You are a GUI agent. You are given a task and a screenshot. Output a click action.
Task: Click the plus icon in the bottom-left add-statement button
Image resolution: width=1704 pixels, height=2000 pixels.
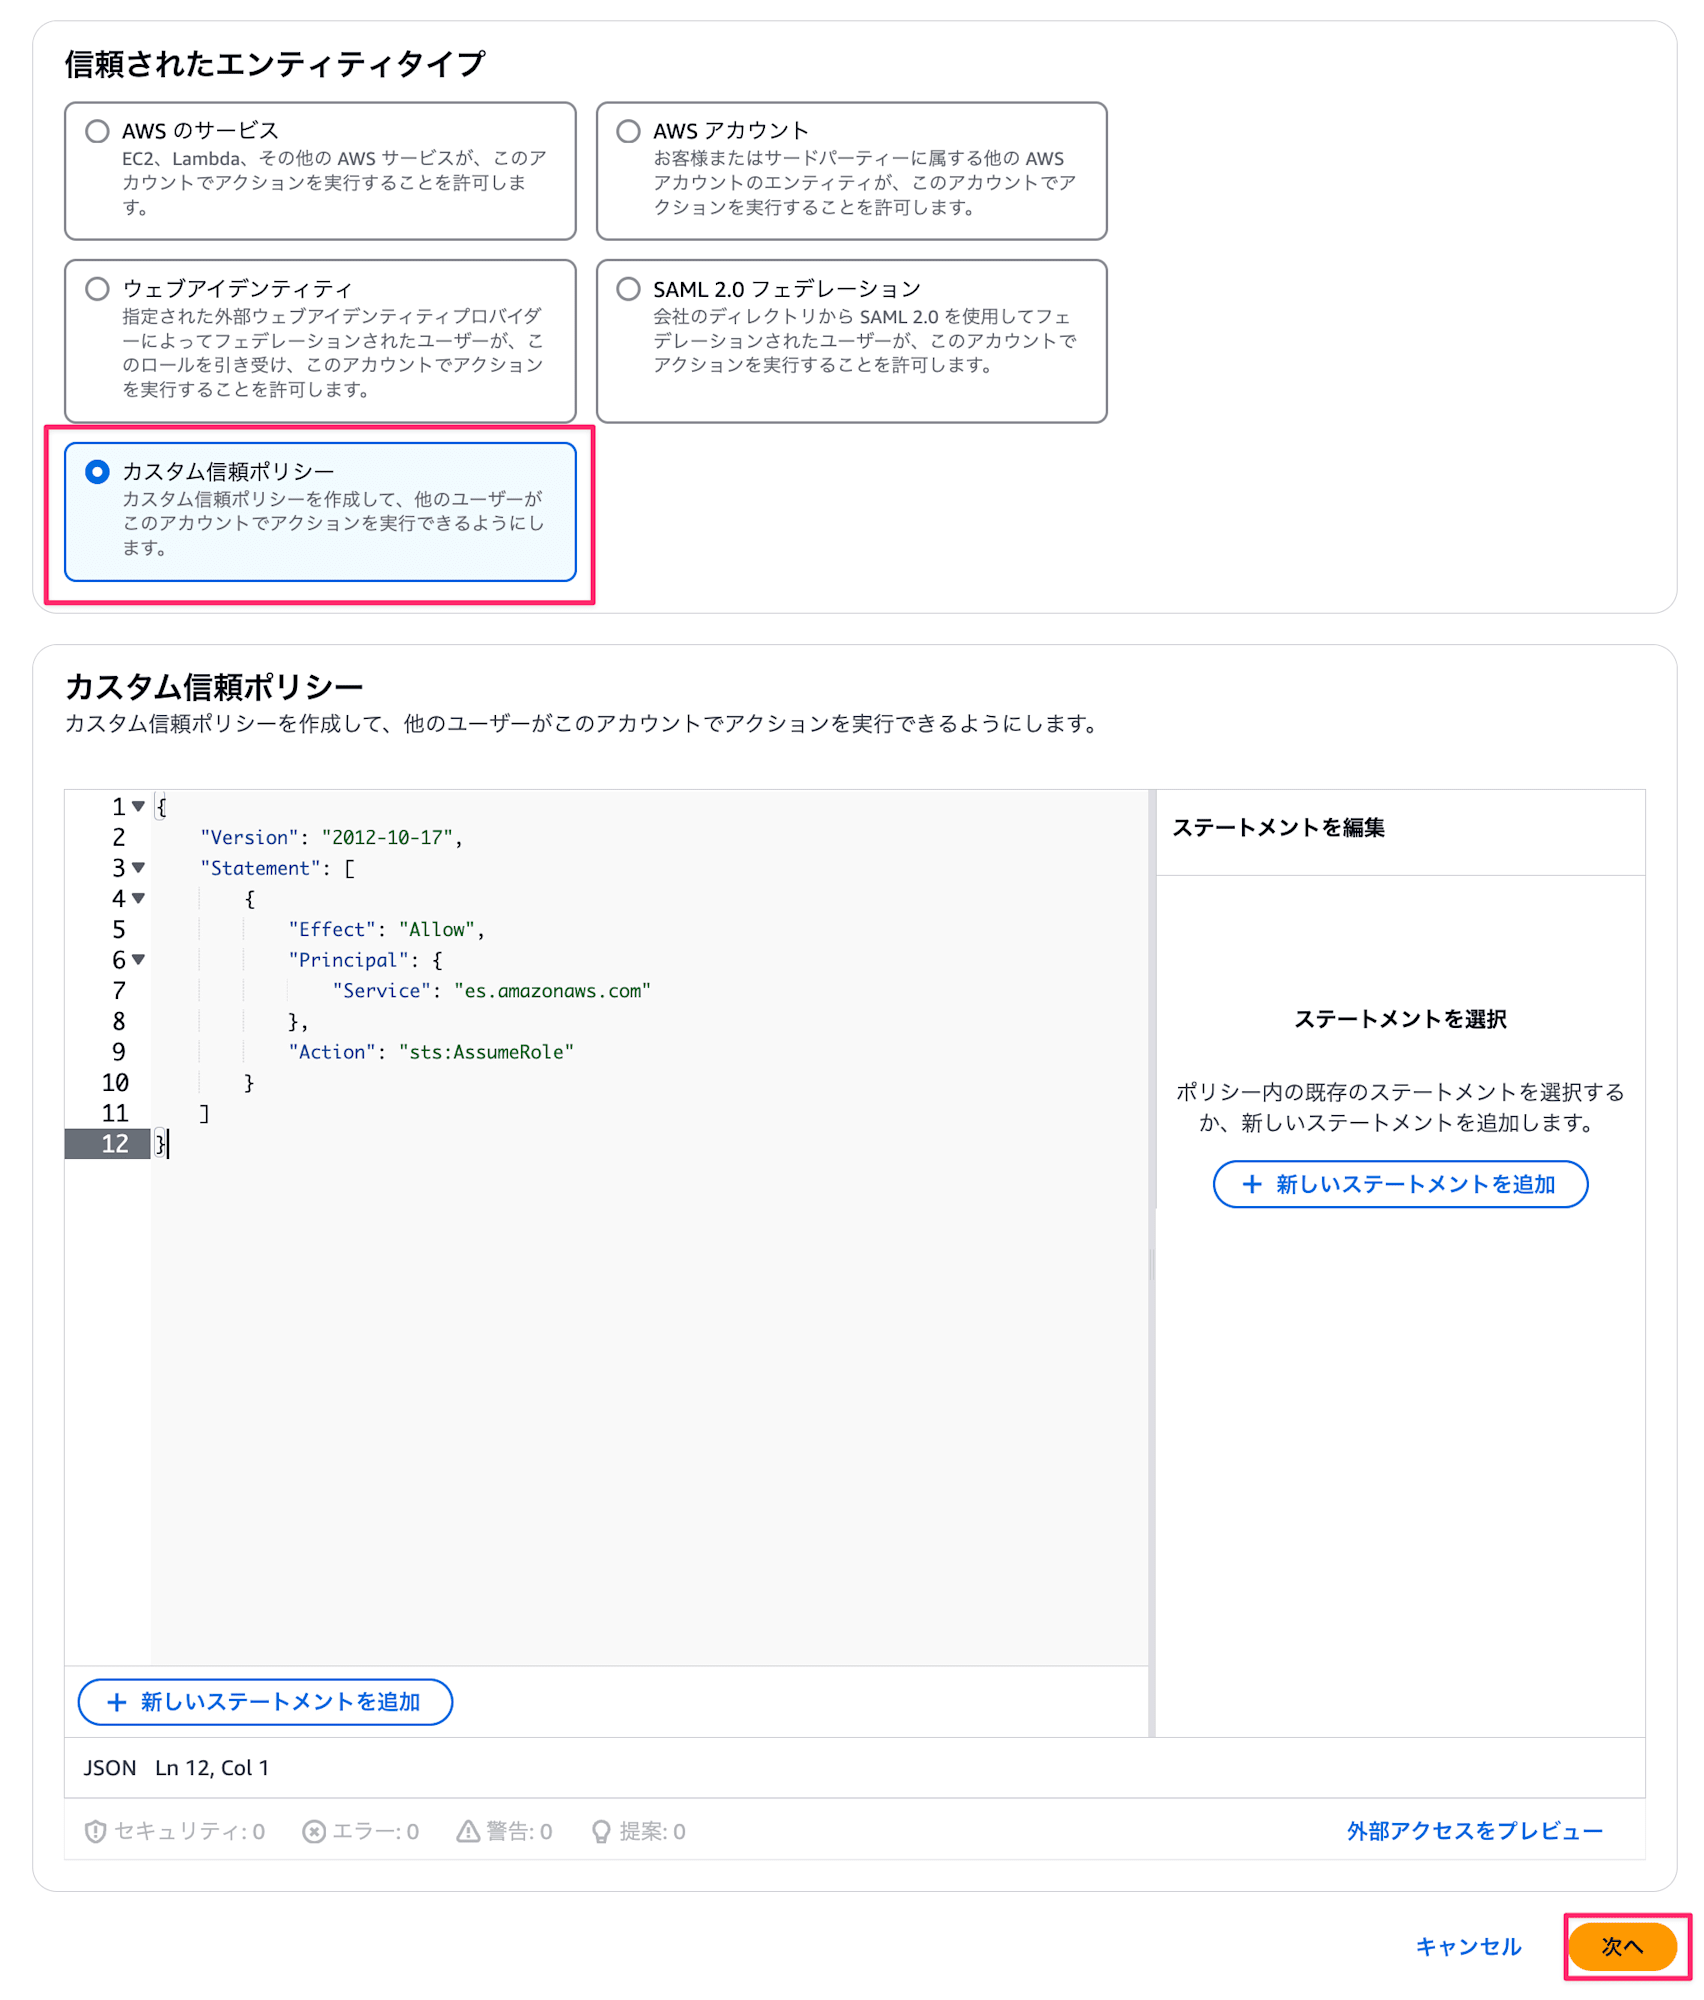[x=116, y=1702]
